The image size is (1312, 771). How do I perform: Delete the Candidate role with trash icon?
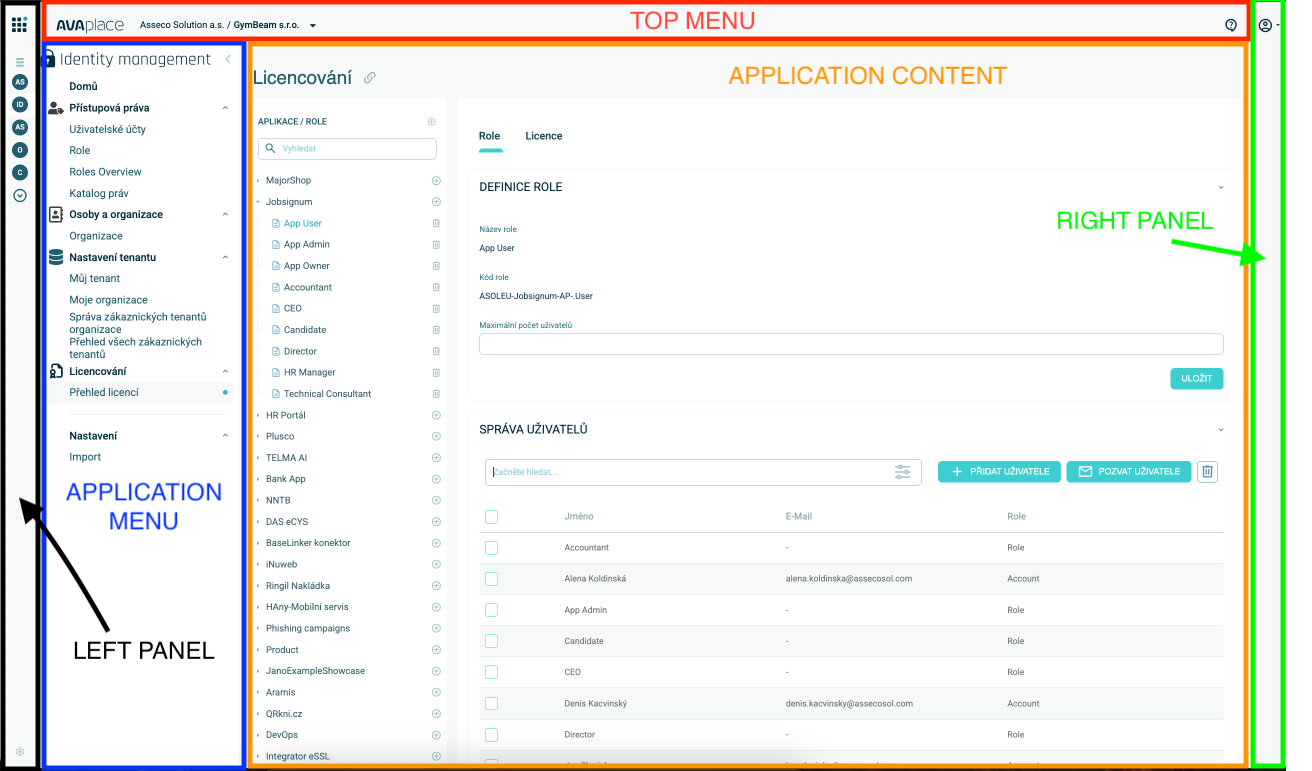(436, 330)
